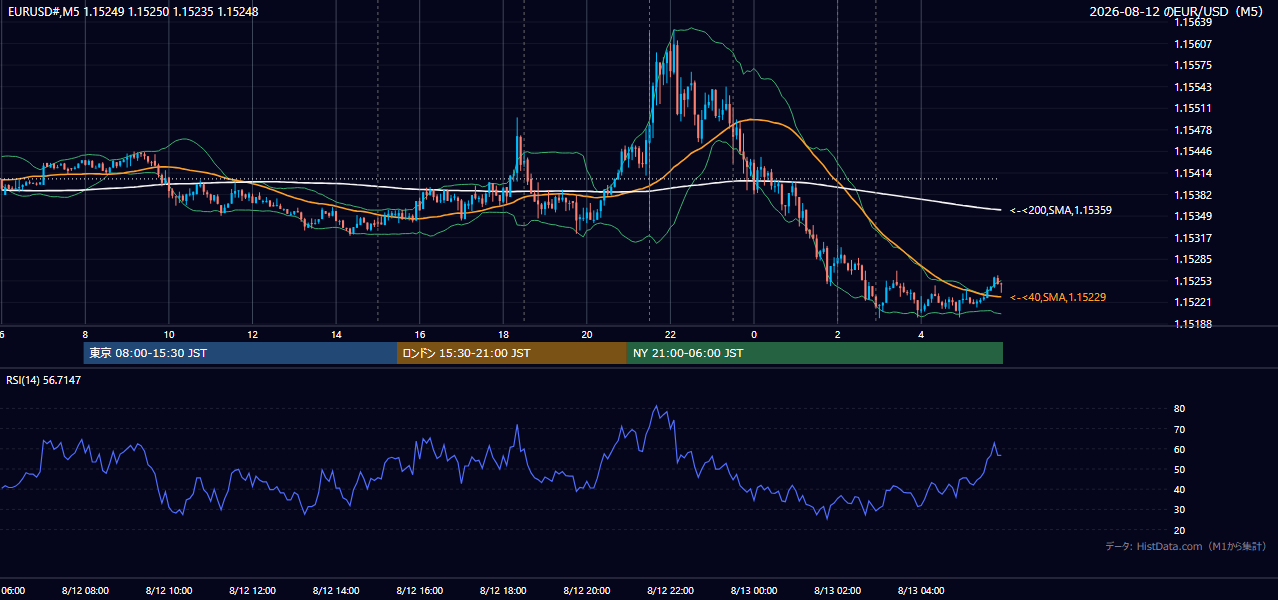Click hour label 18 under the price chart
This screenshot has width=1278, height=600.
pos(503,334)
